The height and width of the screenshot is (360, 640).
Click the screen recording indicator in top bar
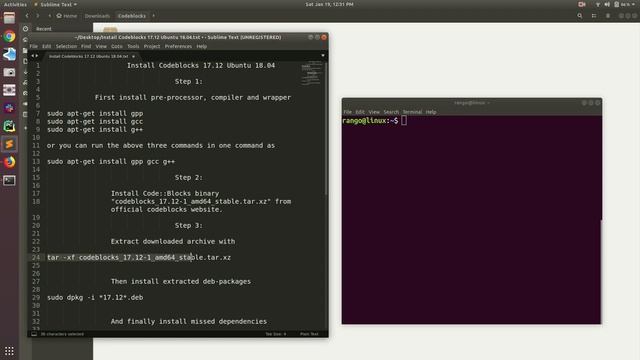(582, 4)
